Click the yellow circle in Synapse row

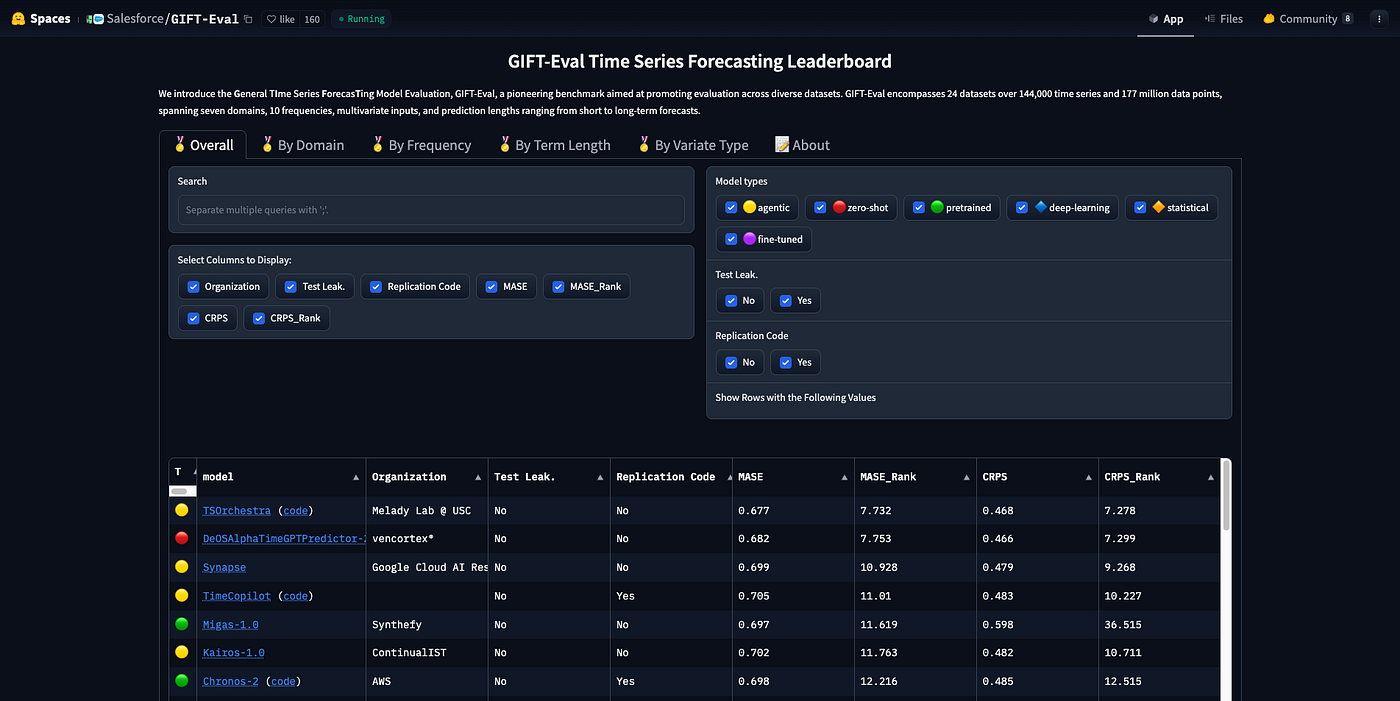tap(181, 567)
